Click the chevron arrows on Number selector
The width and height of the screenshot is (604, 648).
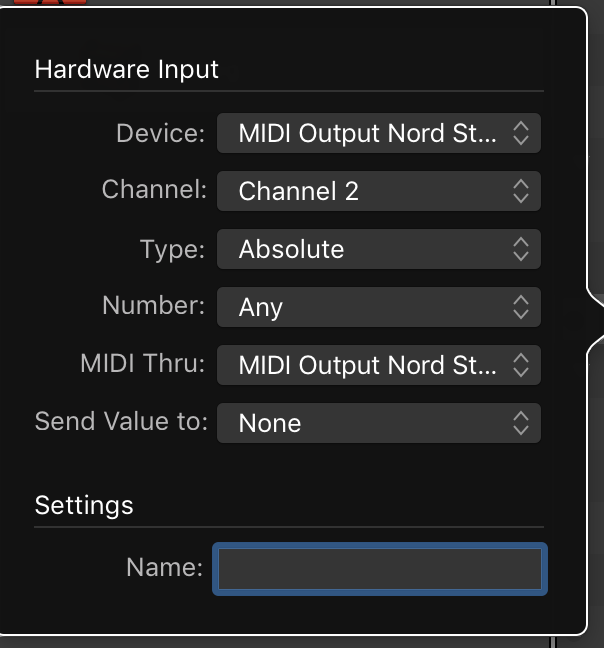[520, 307]
